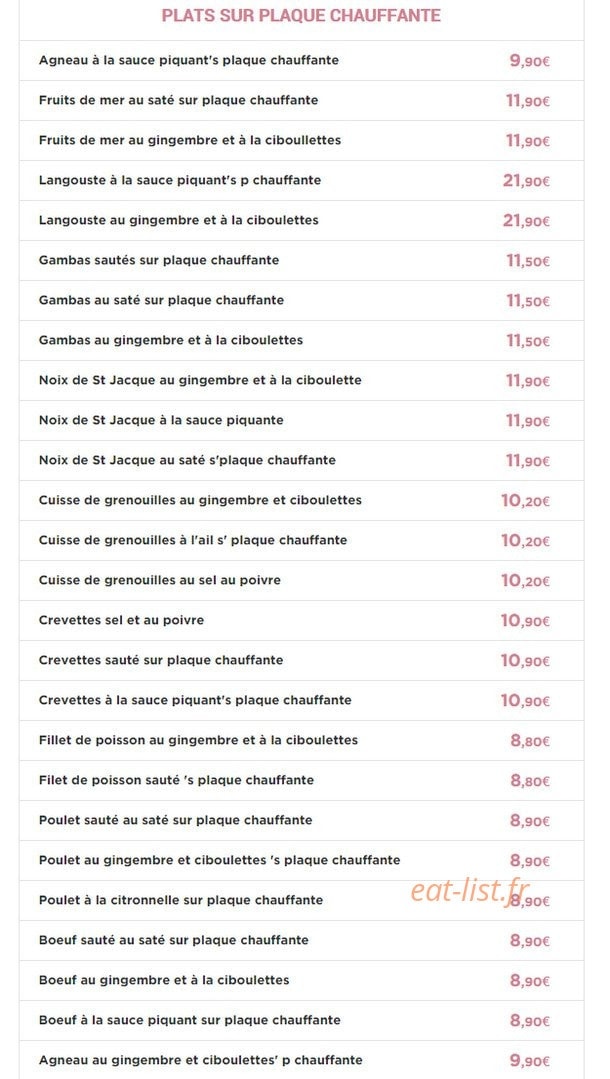Choose Fruits de mer au saté dish
Image resolution: width=610 pixels, height=1079 pixels.
[x=301, y=100]
